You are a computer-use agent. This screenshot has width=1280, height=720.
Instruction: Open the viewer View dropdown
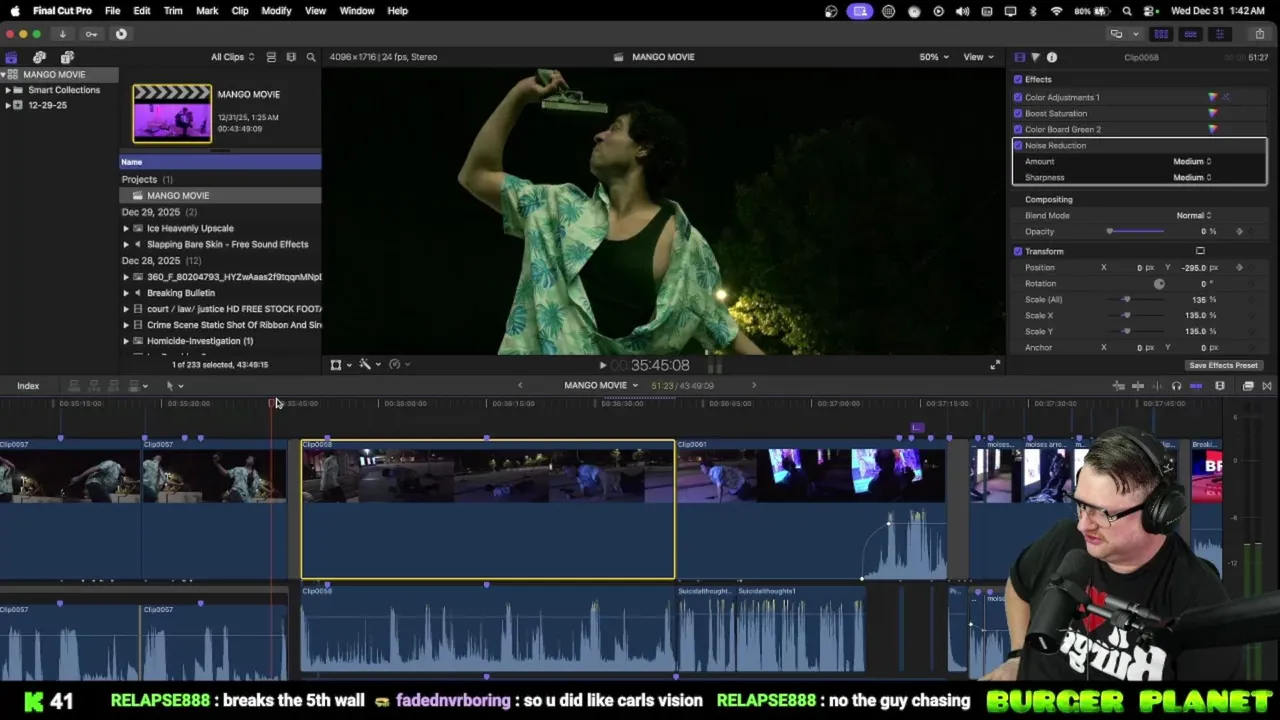click(978, 57)
